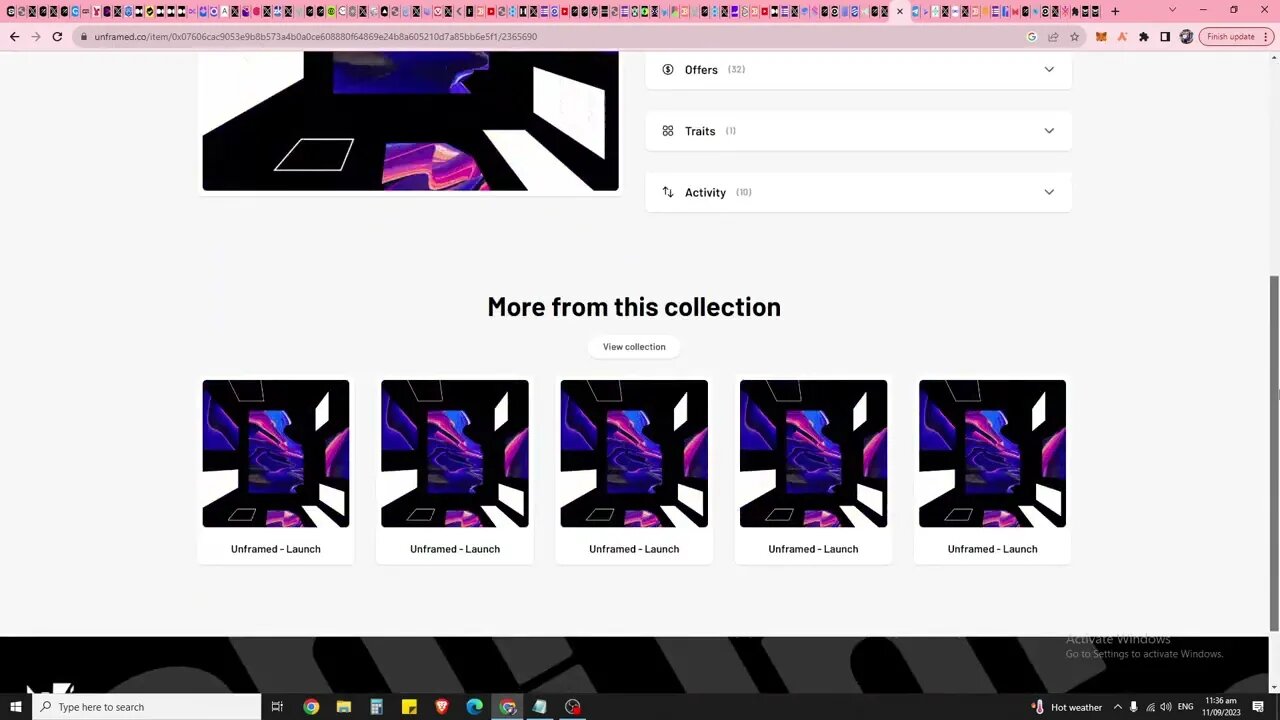The height and width of the screenshot is (720, 1280).
Task: Click the site lock icon in address bar
Action: (84, 37)
